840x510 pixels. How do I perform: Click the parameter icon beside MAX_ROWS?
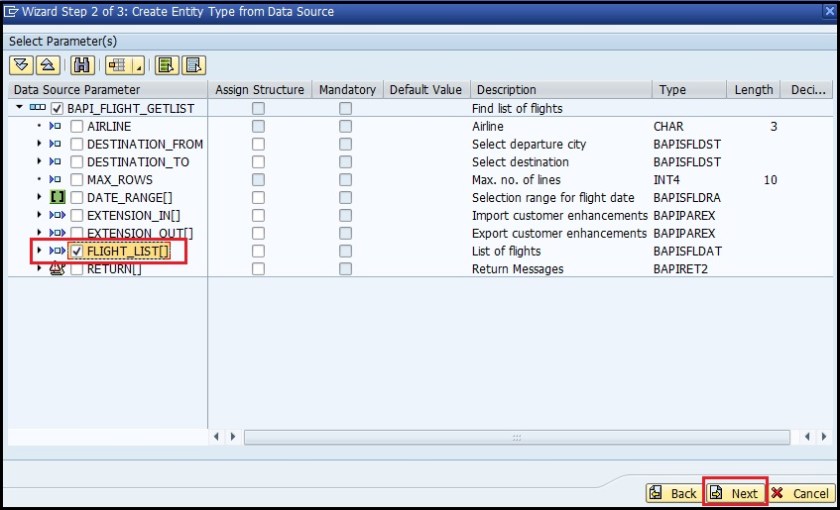coord(55,179)
